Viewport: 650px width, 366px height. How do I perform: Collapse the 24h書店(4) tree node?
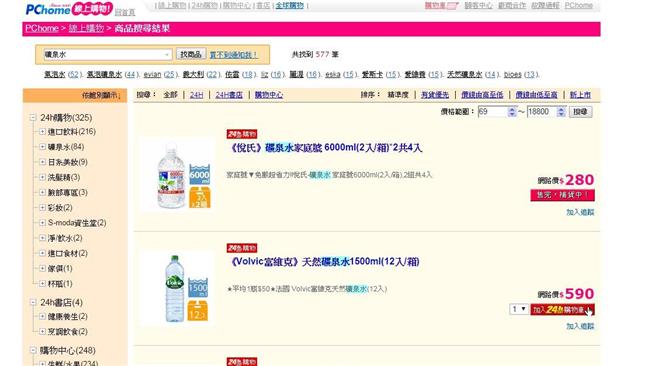pos(33,303)
